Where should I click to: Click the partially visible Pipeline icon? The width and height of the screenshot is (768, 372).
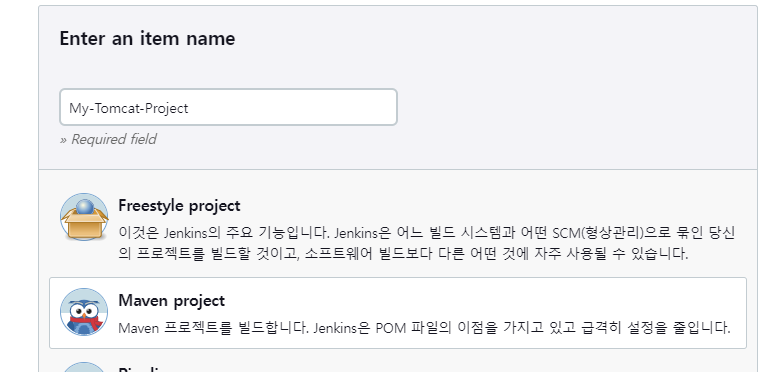(84, 367)
